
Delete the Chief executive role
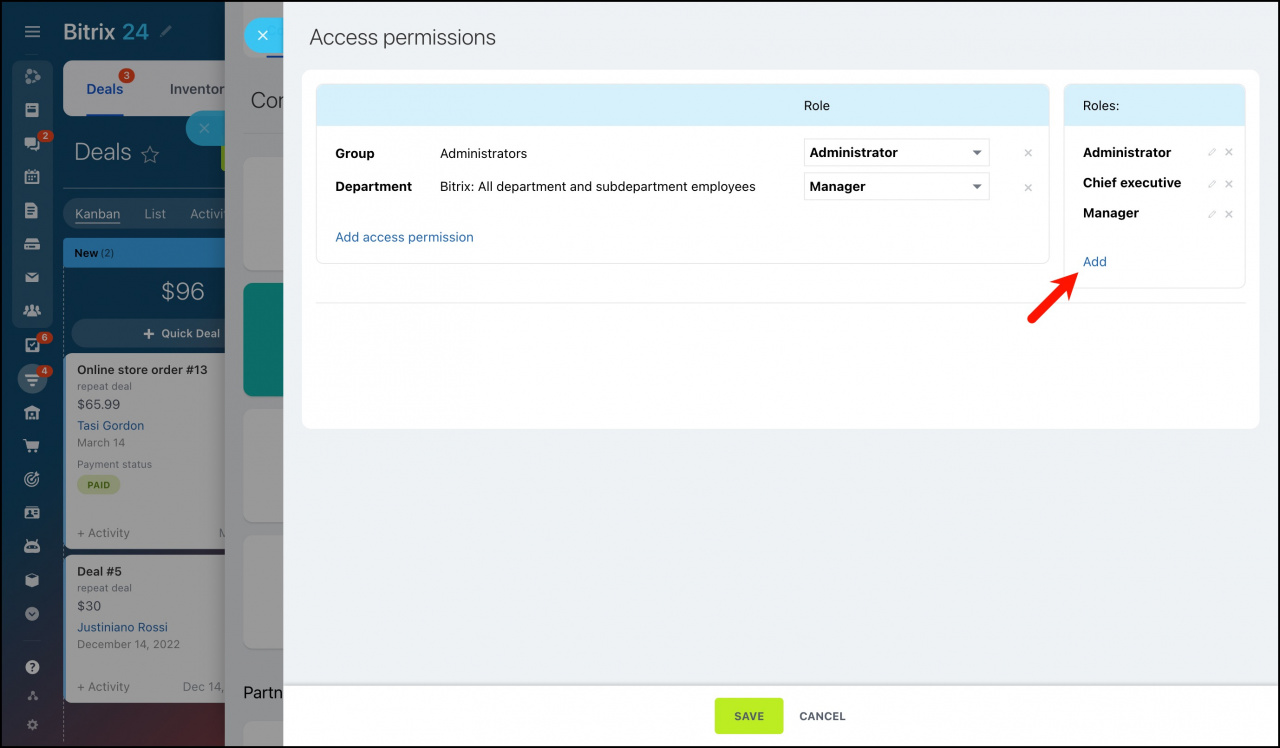coord(1229,184)
